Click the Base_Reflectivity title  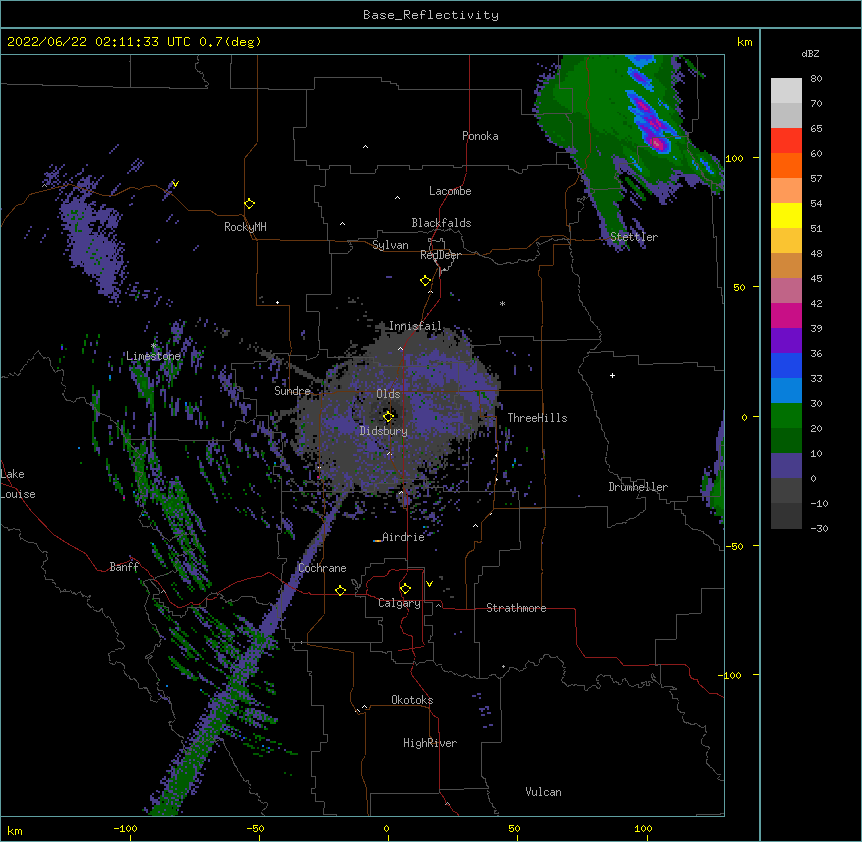point(431,15)
